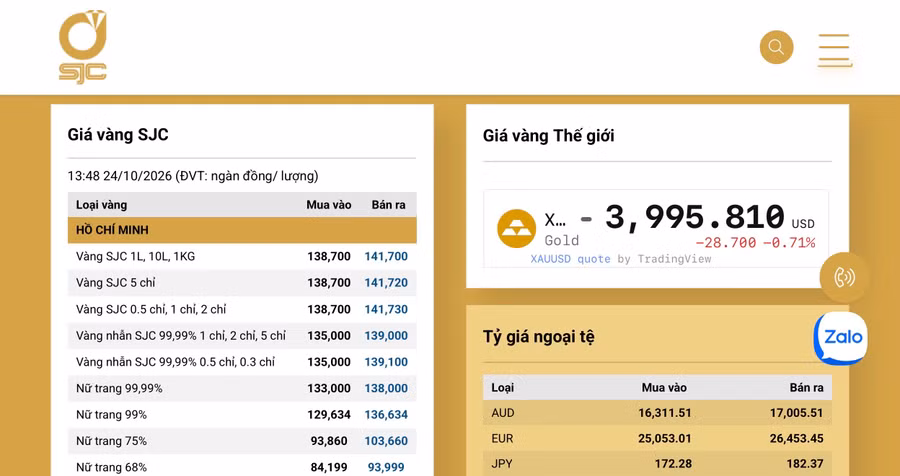Open the Zalo chat icon
This screenshot has height=476, width=900.
[x=841, y=338]
